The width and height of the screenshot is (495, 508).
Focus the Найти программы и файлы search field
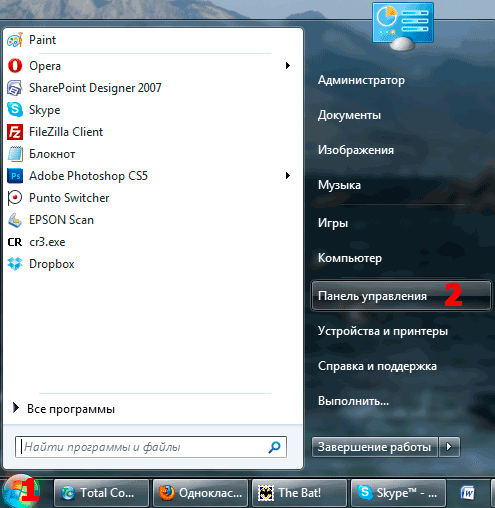(151, 447)
